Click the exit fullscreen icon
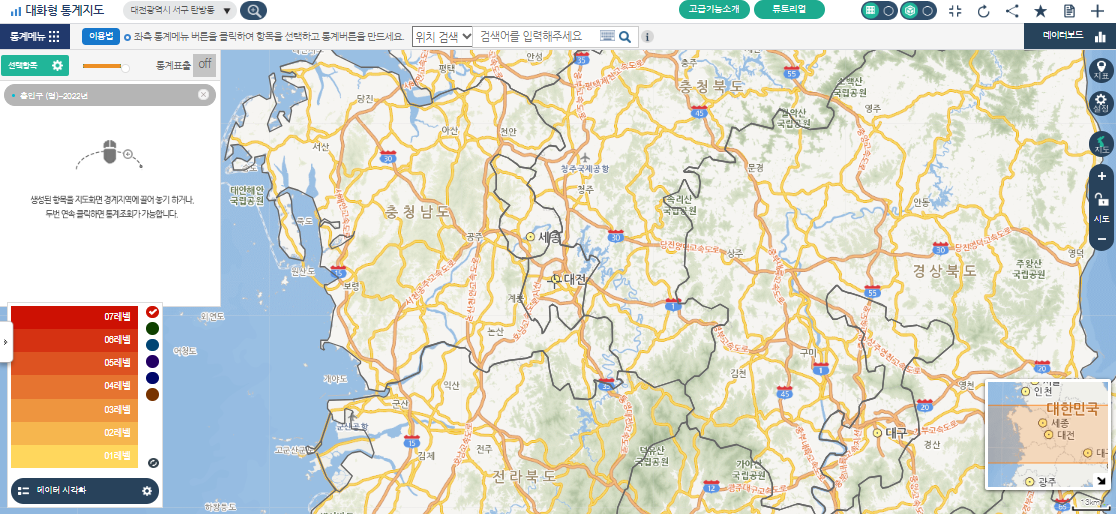Image resolution: width=1116 pixels, height=514 pixels. [955, 11]
